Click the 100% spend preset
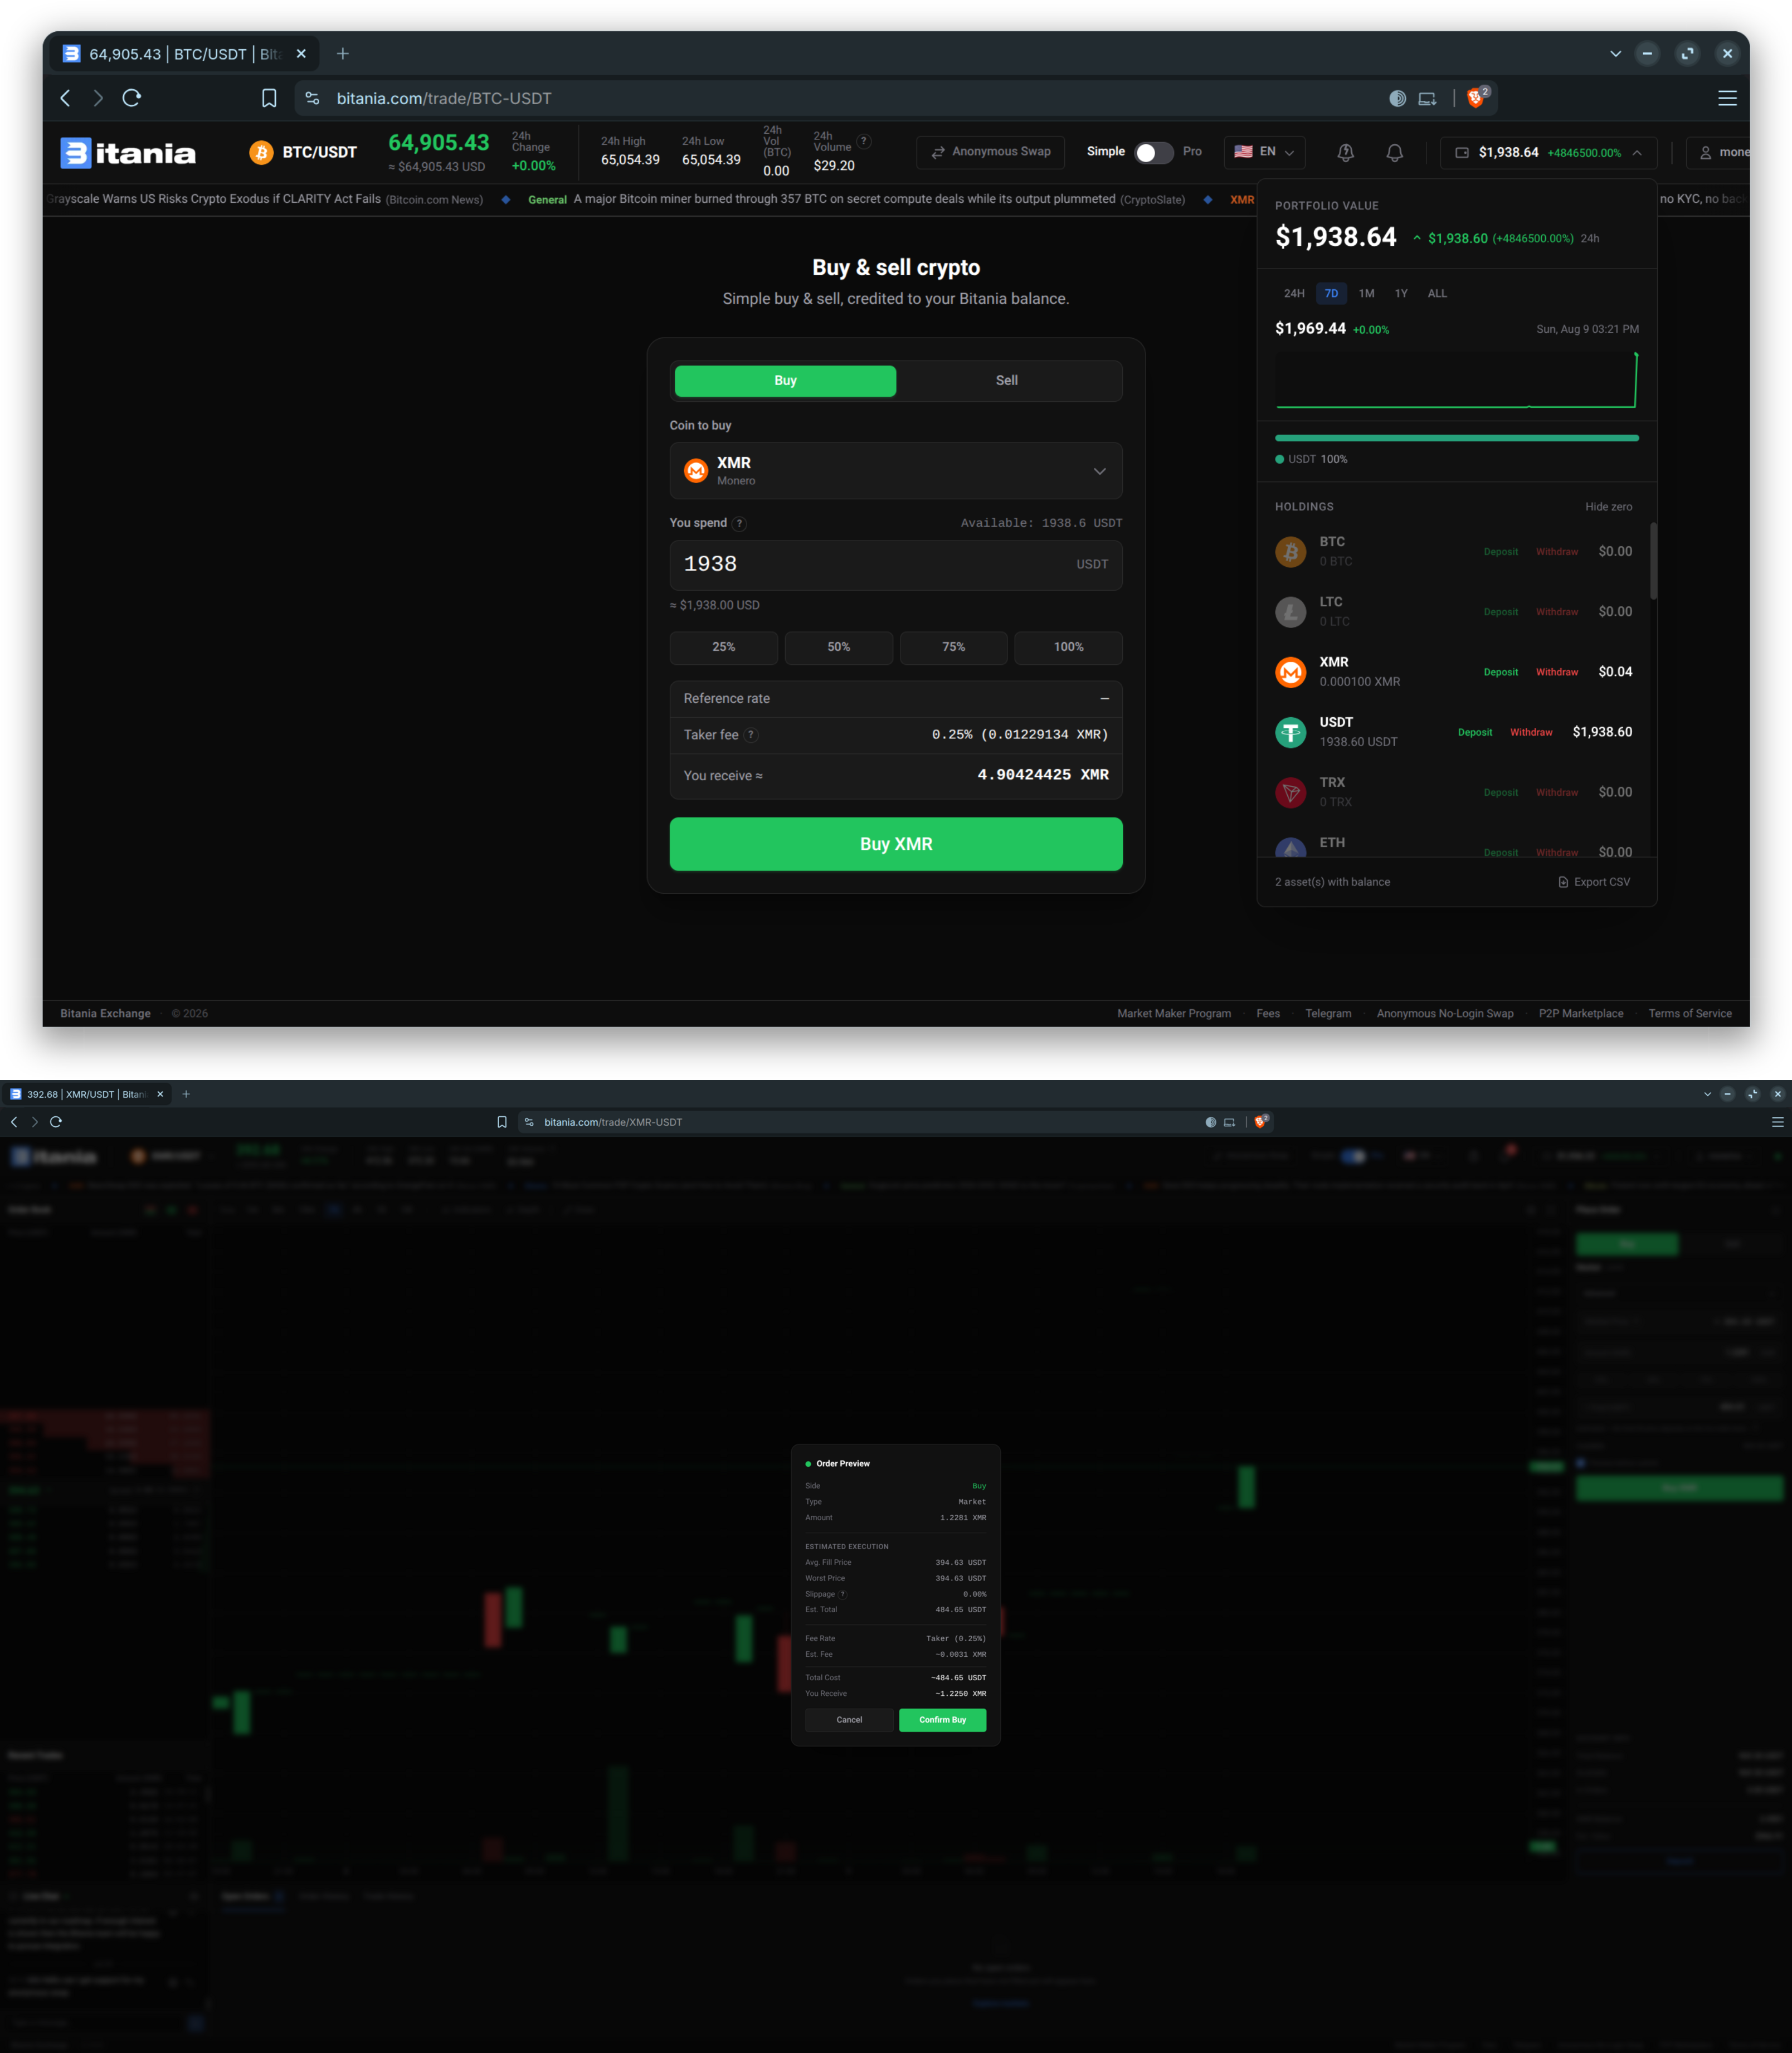This screenshot has height=2053, width=1792. 1068,648
